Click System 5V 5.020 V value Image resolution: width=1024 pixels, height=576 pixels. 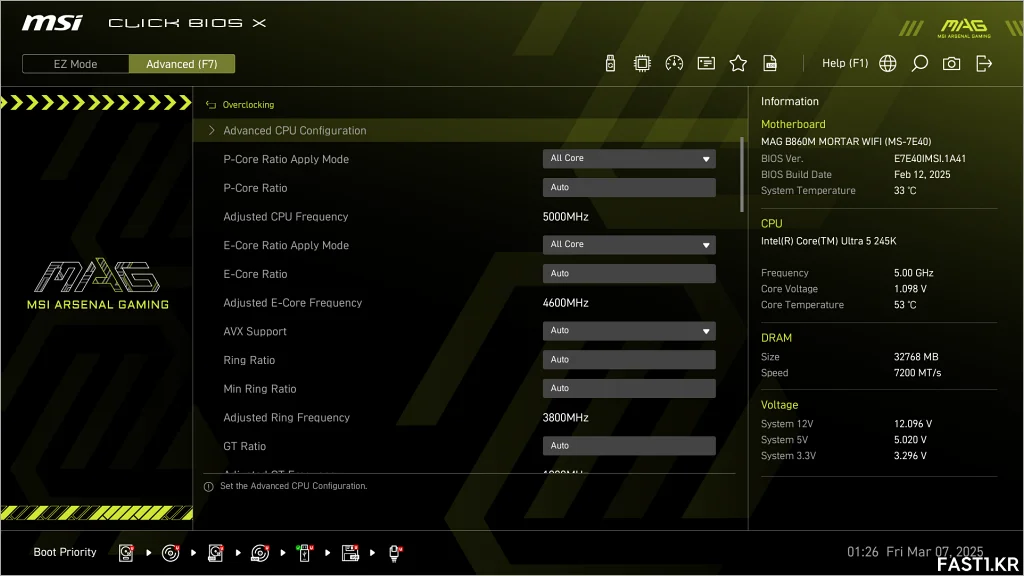tap(910, 440)
